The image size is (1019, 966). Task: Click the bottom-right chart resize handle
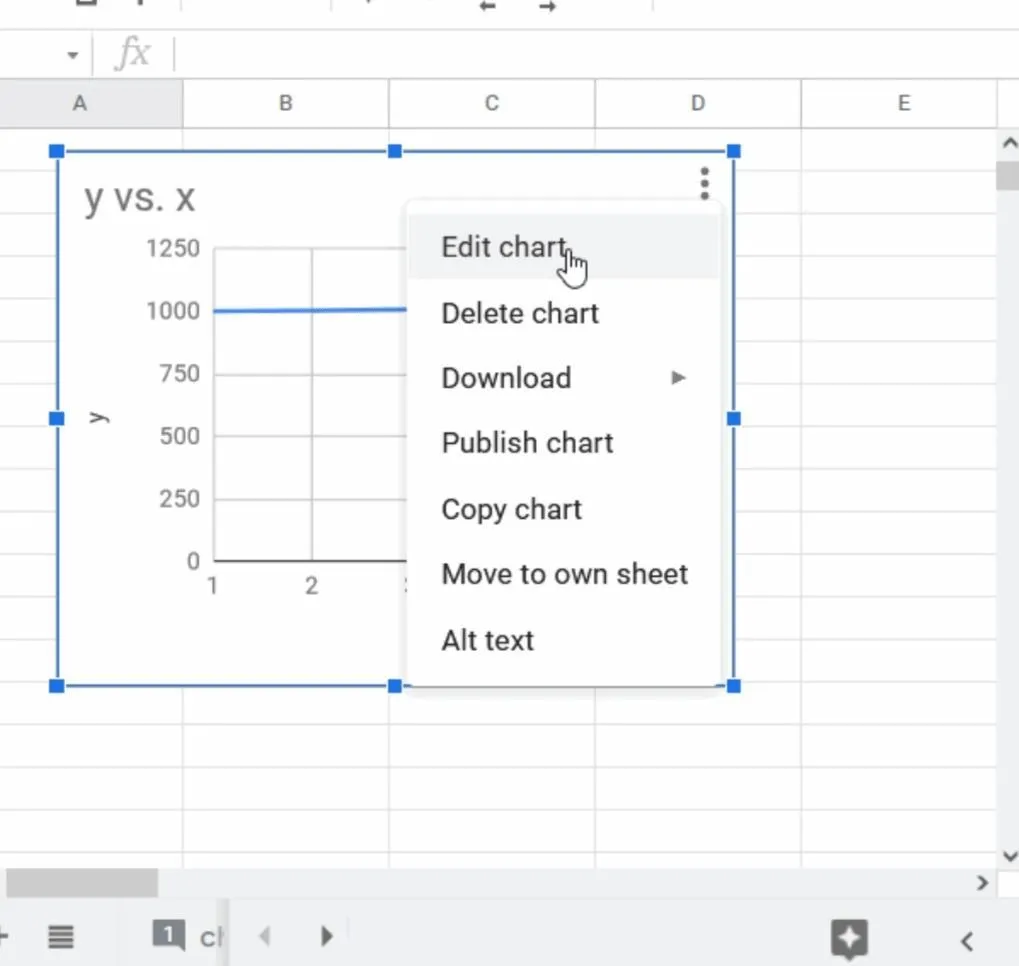tap(734, 686)
